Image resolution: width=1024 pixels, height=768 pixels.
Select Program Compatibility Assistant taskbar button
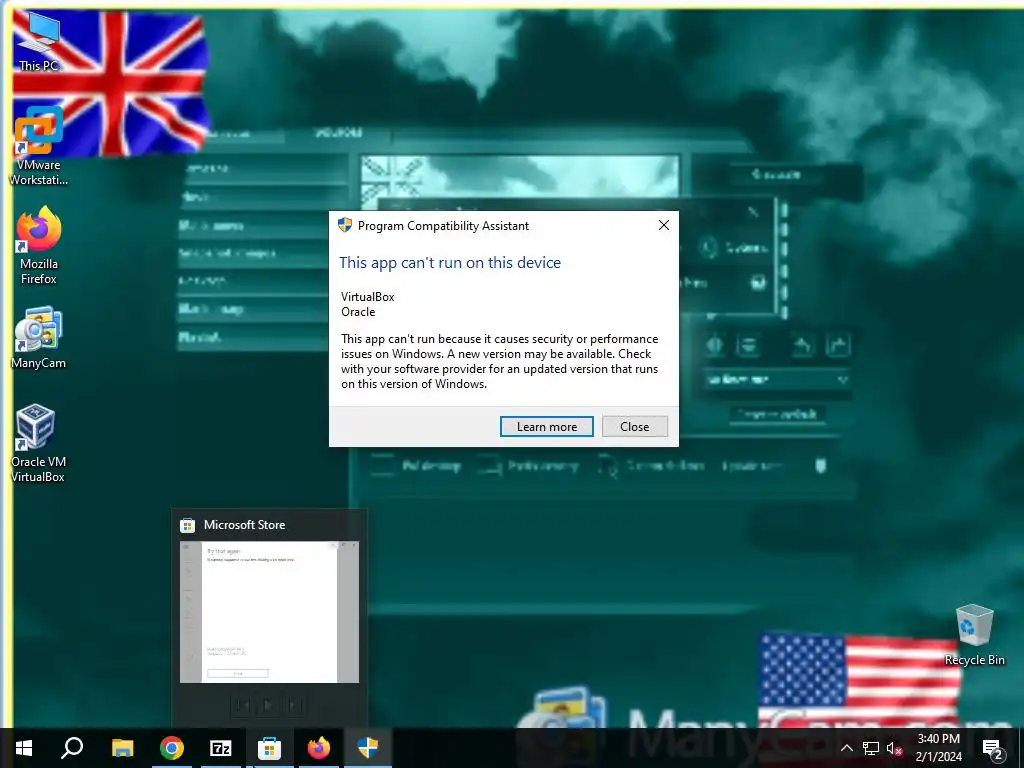coord(368,748)
